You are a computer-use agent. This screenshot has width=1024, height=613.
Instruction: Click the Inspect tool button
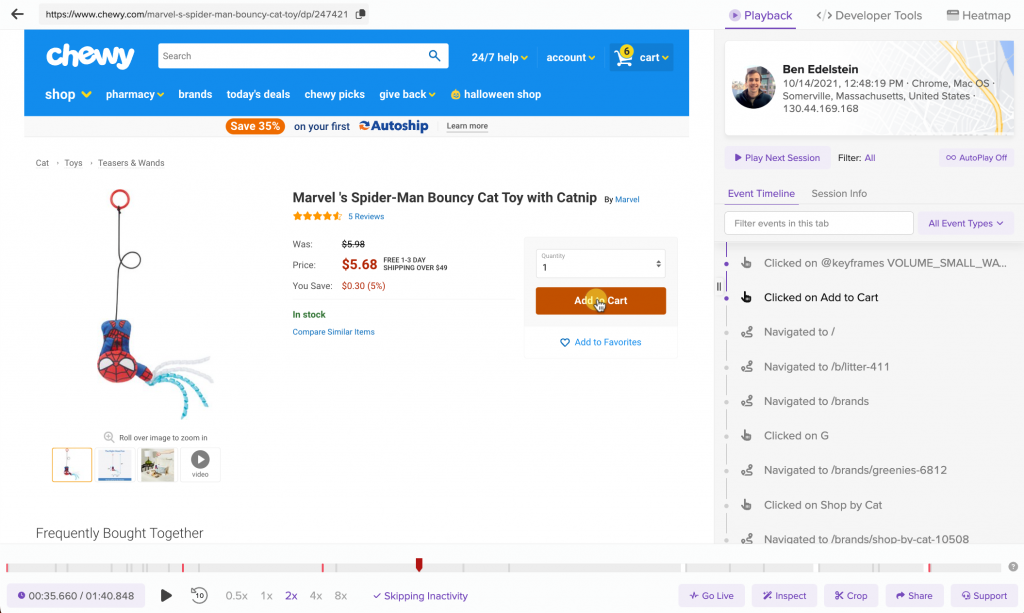click(784, 595)
